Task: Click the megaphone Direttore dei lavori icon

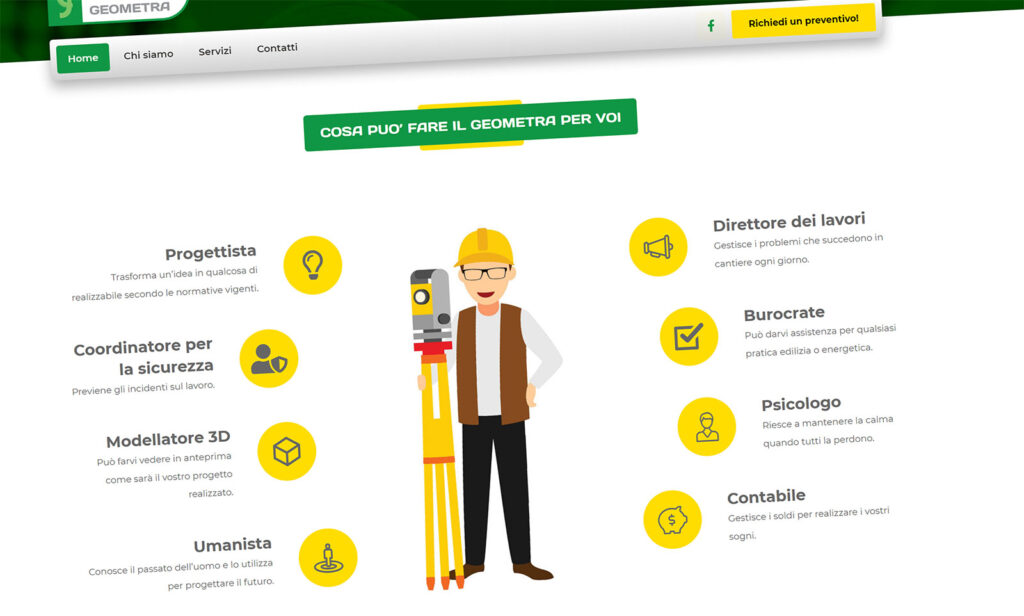Action: coord(658,247)
